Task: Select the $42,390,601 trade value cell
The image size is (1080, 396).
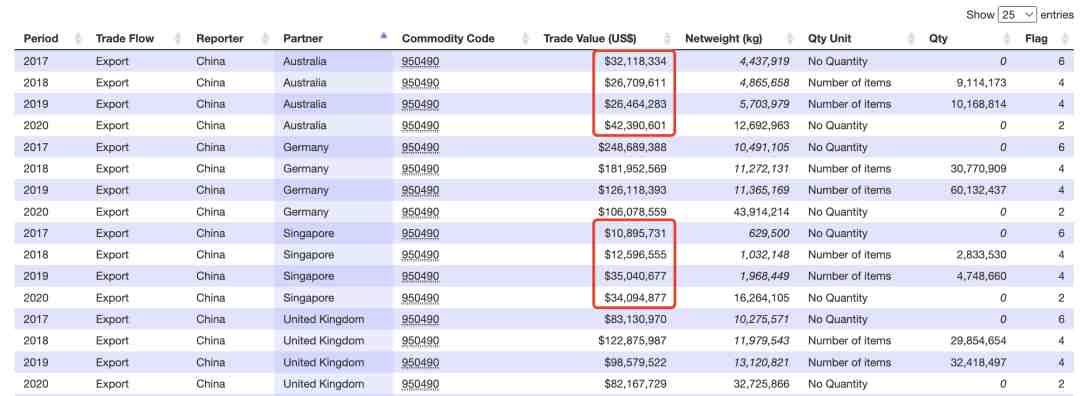Action: pyautogui.click(x=635, y=125)
